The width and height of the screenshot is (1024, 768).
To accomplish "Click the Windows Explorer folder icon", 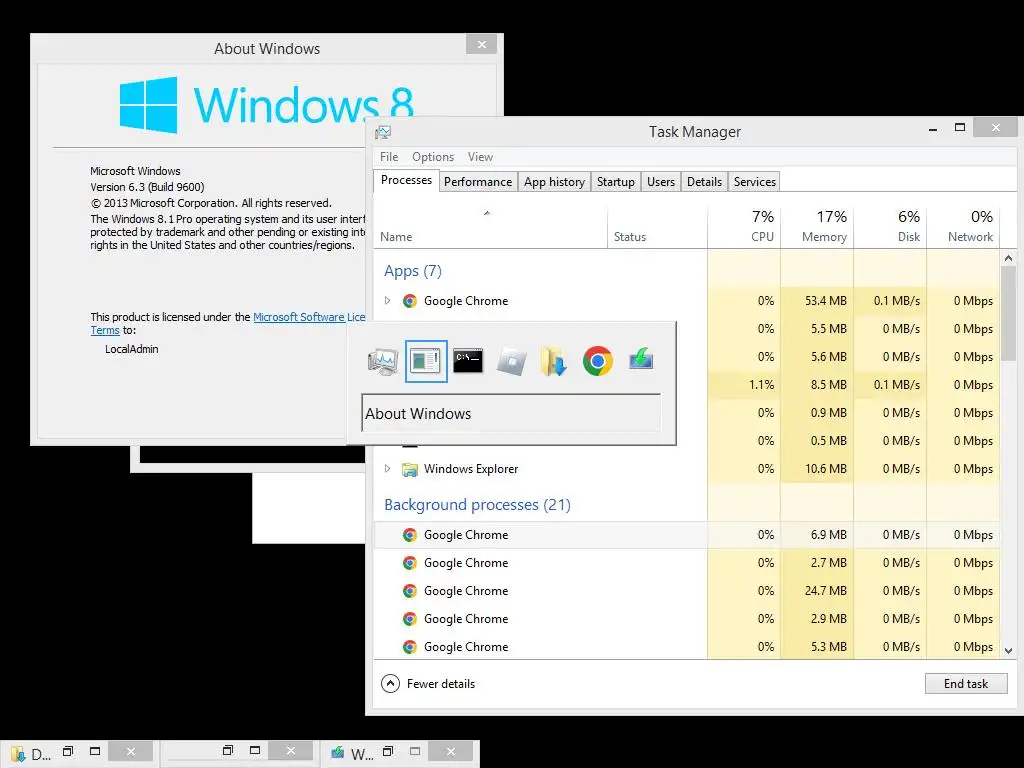I will pyautogui.click(x=409, y=469).
